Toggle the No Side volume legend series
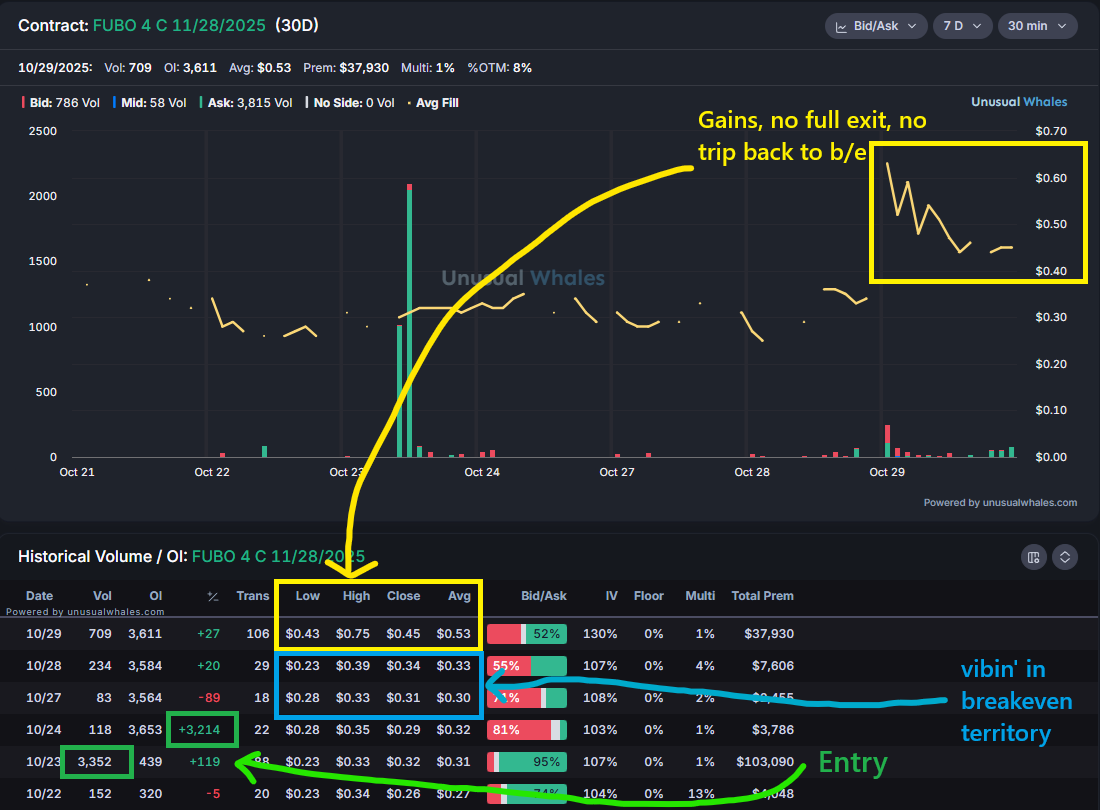This screenshot has width=1100, height=810. click(x=350, y=102)
